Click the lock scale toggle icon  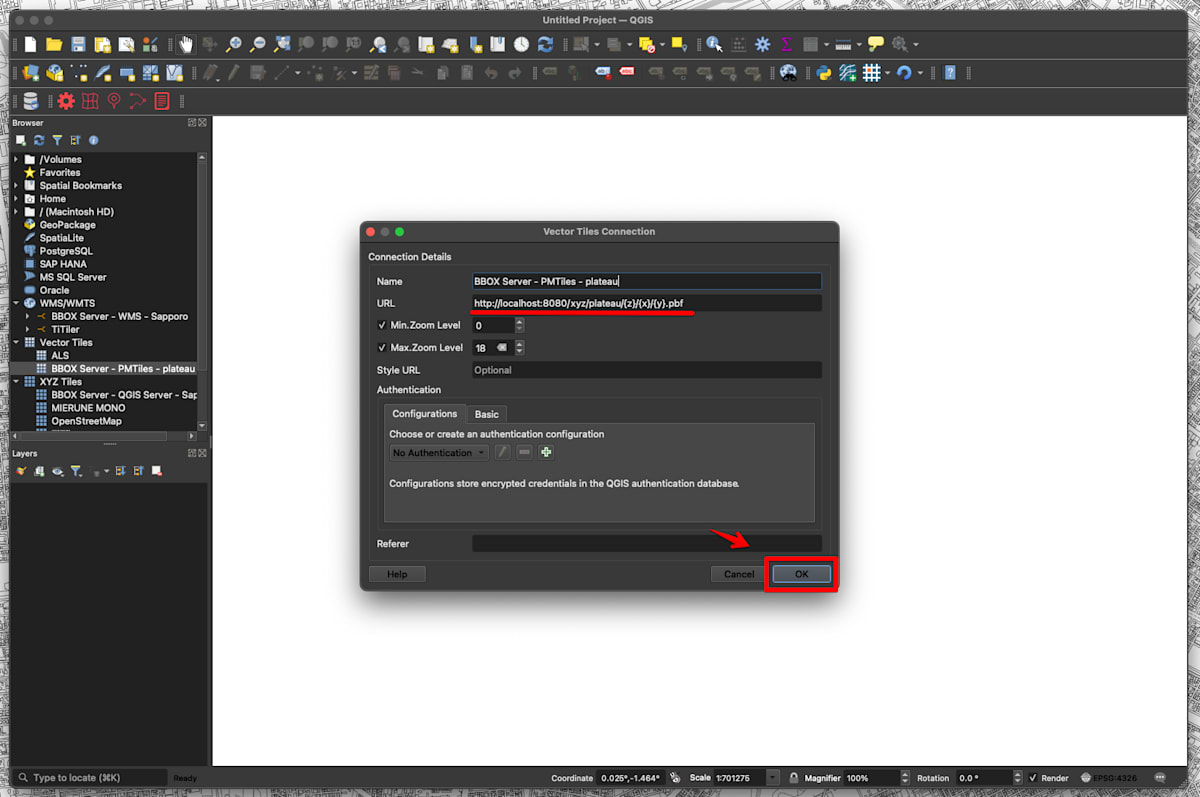coord(793,778)
